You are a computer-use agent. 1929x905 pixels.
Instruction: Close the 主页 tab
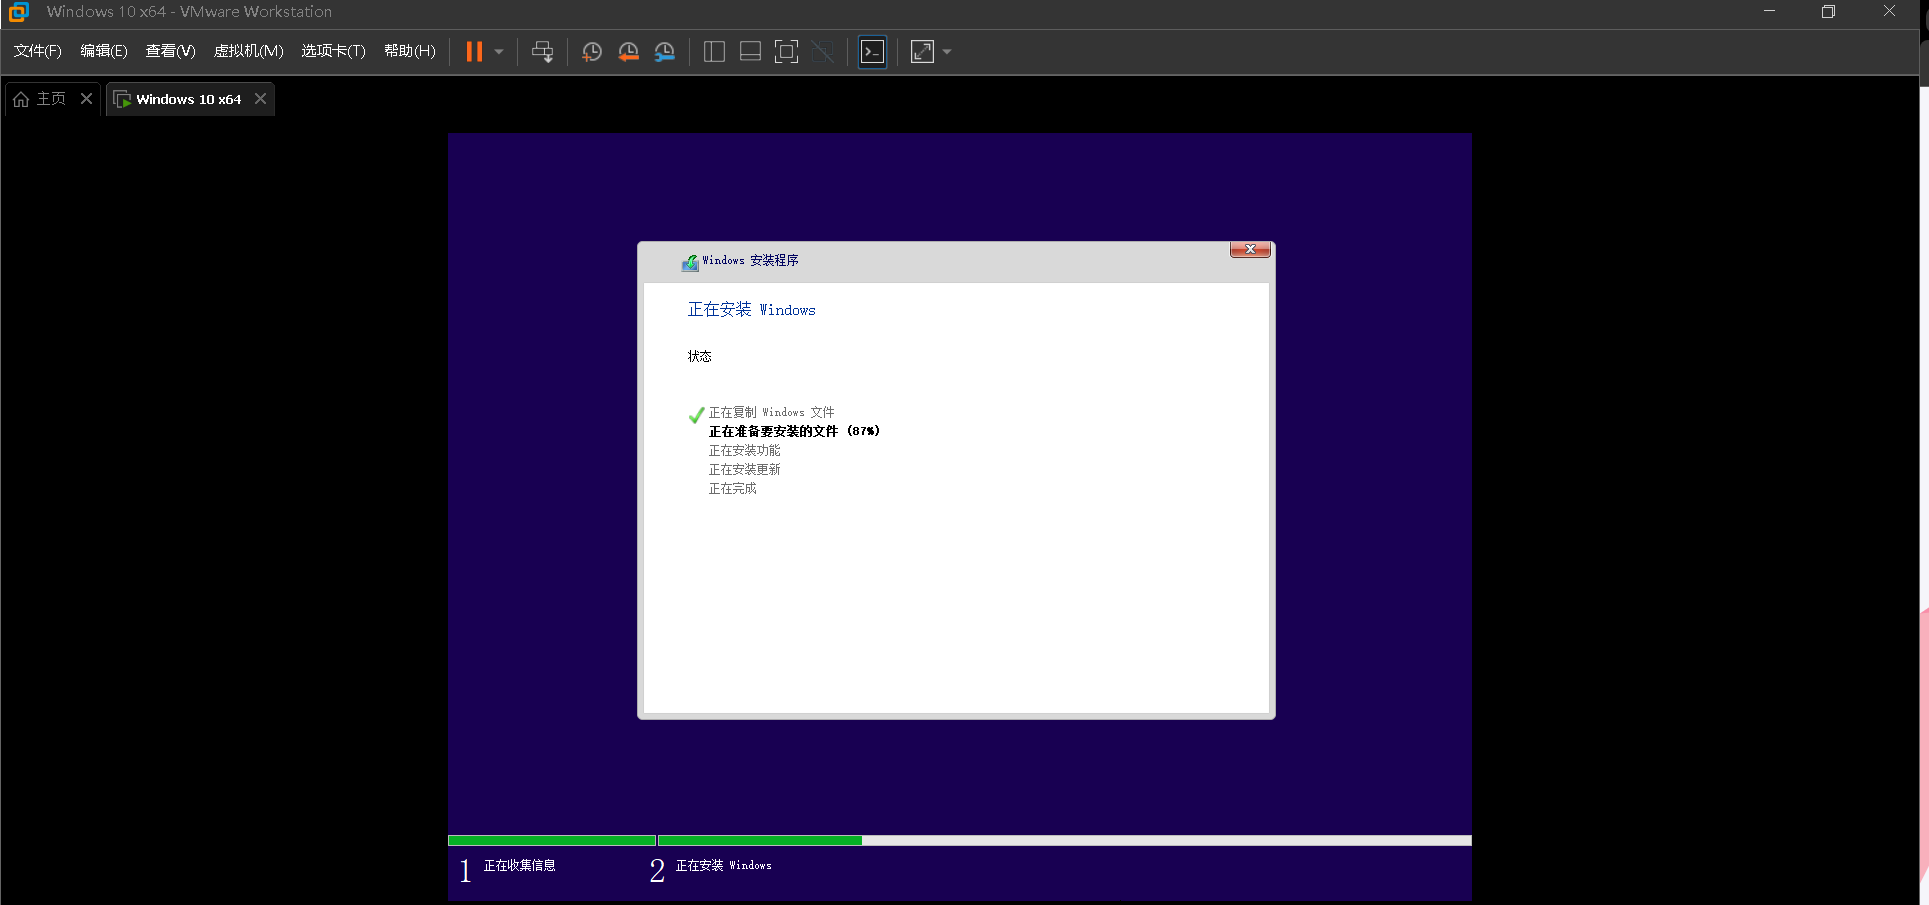tap(86, 98)
